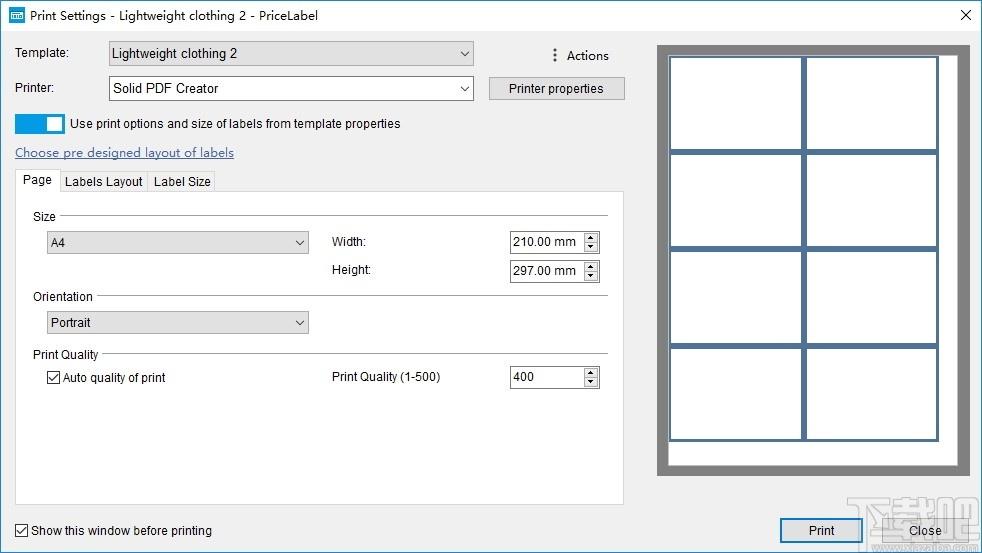Expand the Template dropdown Lightweight clothing 2
982x553 pixels.
pyautogui.click(x=291, y=54)
